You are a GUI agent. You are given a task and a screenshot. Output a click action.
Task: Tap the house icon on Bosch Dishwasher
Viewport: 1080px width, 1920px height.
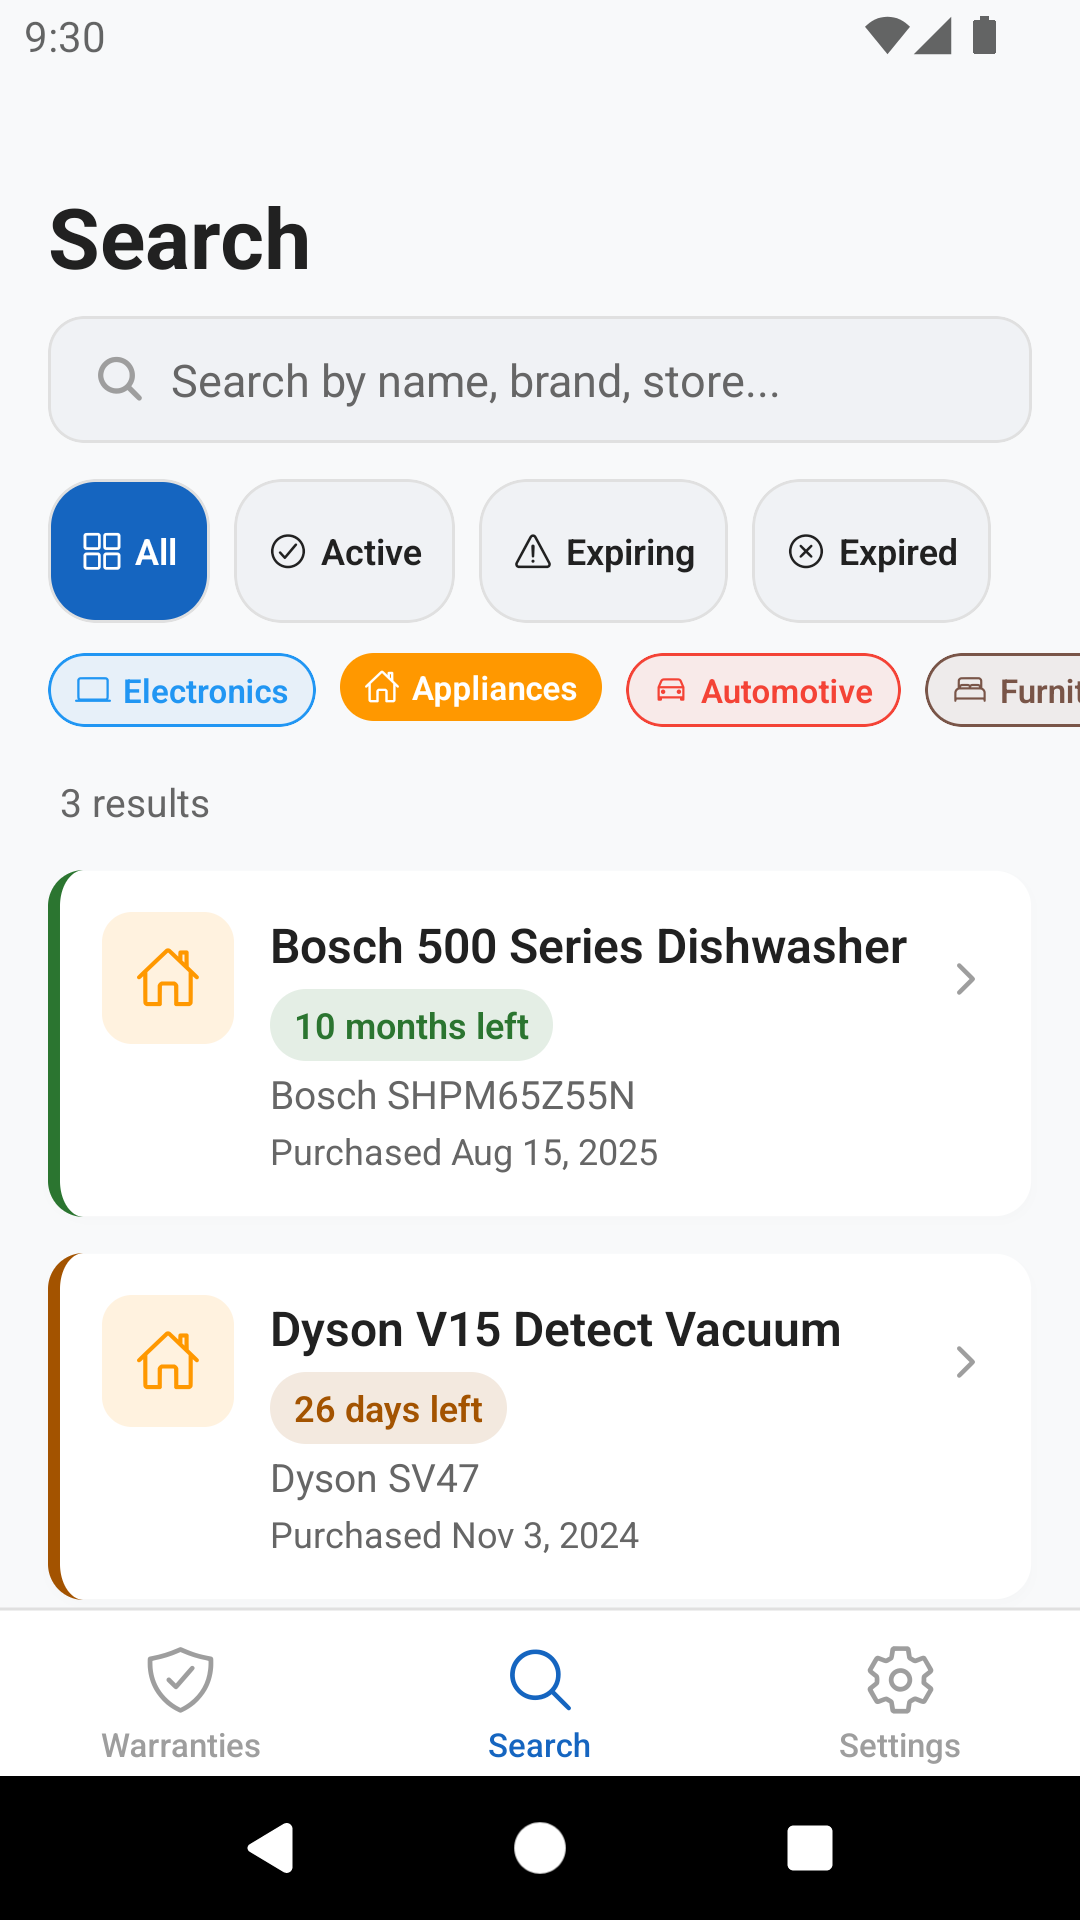[x=168, y=978]
